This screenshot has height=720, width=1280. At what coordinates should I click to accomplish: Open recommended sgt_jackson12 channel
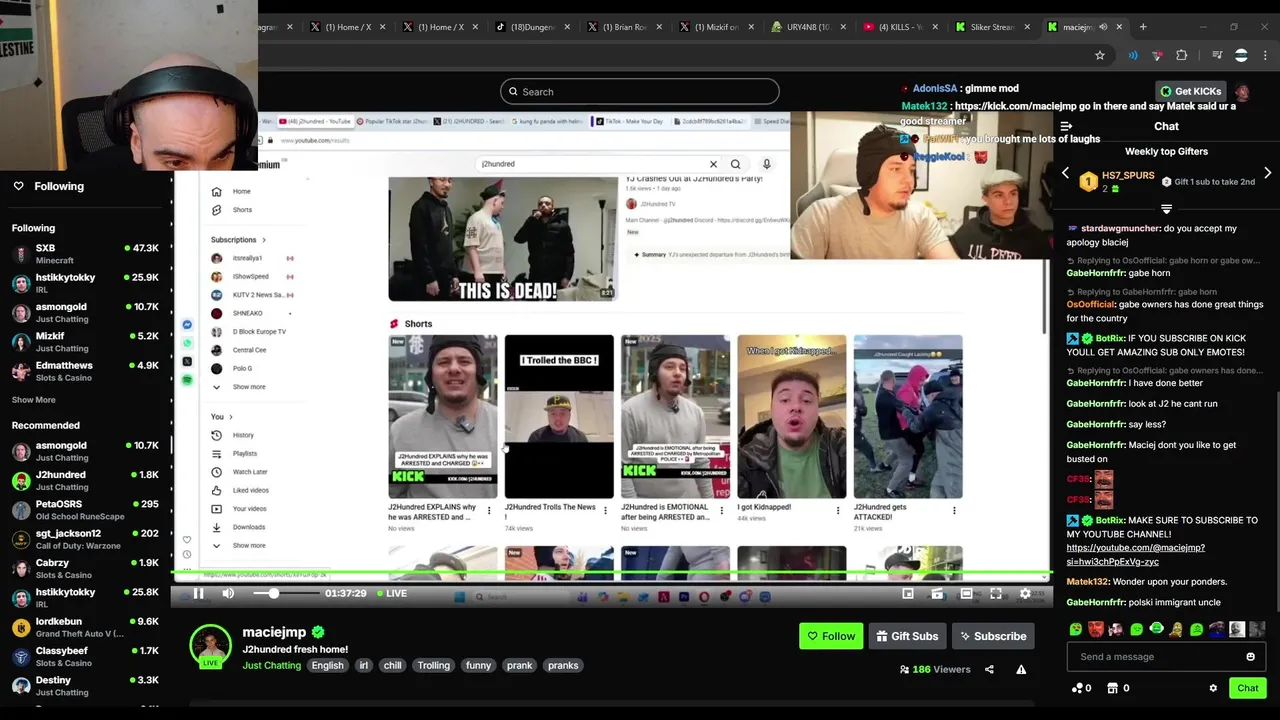tap(85, 539)
